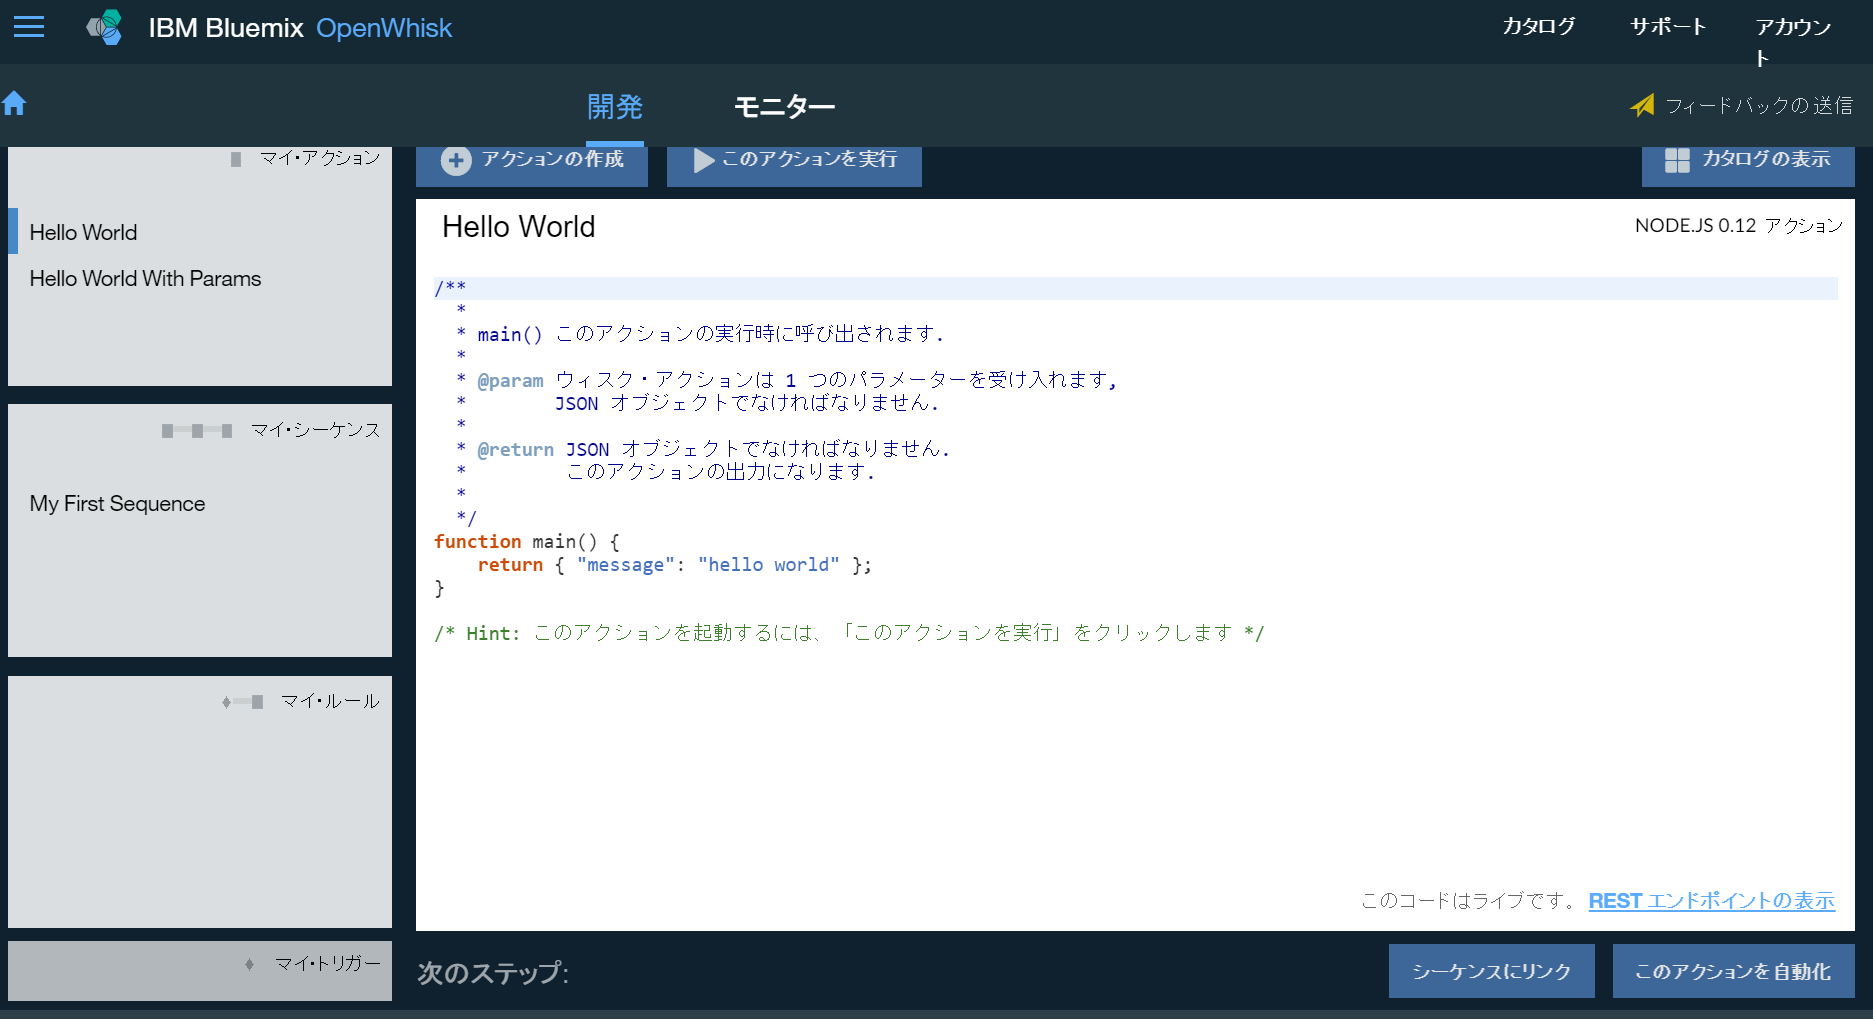Screen dimensions: 1873x1019
Task: Click the @param comment line
Action: tap(786, 380)
